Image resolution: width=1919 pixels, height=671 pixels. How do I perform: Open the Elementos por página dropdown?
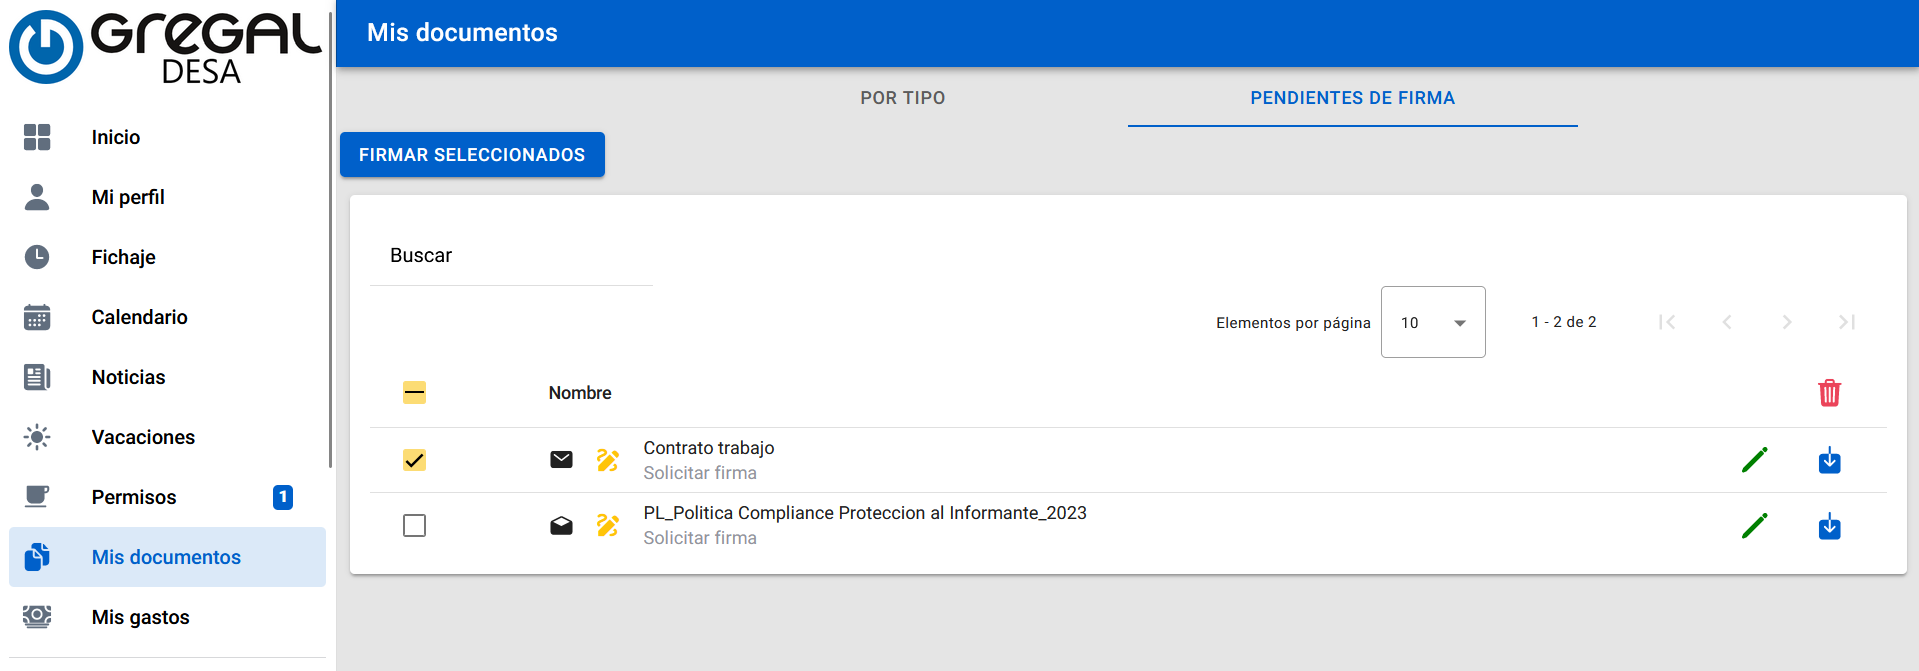tap(1432, 322)
